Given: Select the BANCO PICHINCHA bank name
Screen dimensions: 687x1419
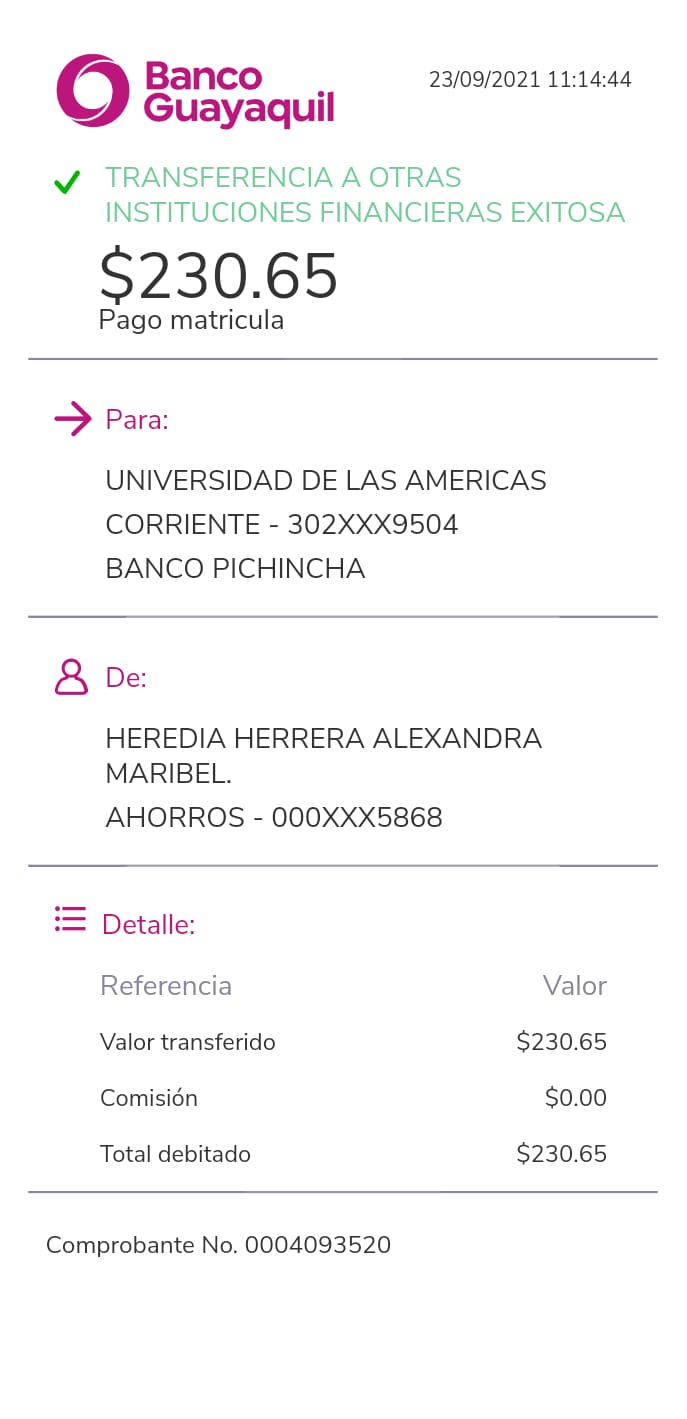Looking at the screenshot, I should (x=235, y=569).
